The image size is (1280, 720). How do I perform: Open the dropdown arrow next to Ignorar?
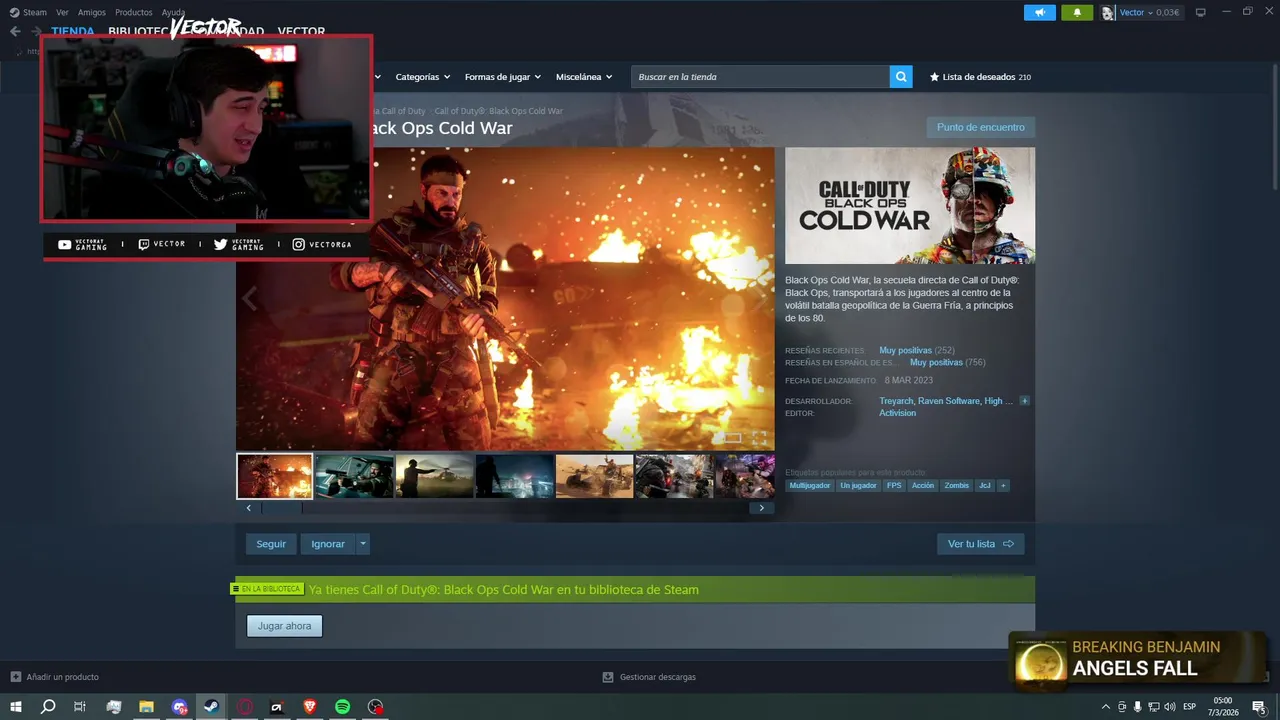click(363, 544)
